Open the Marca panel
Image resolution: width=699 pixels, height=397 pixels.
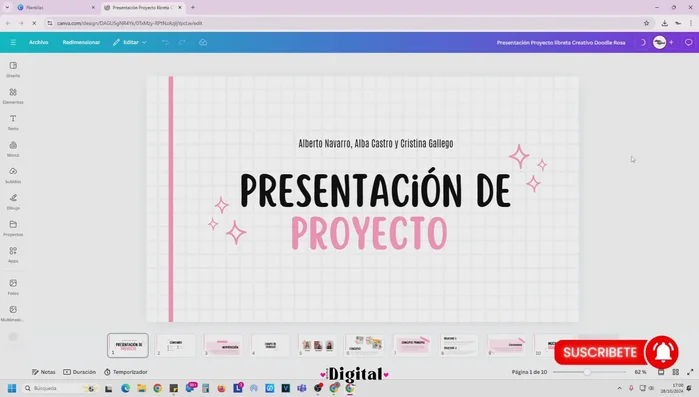point(13,148)
